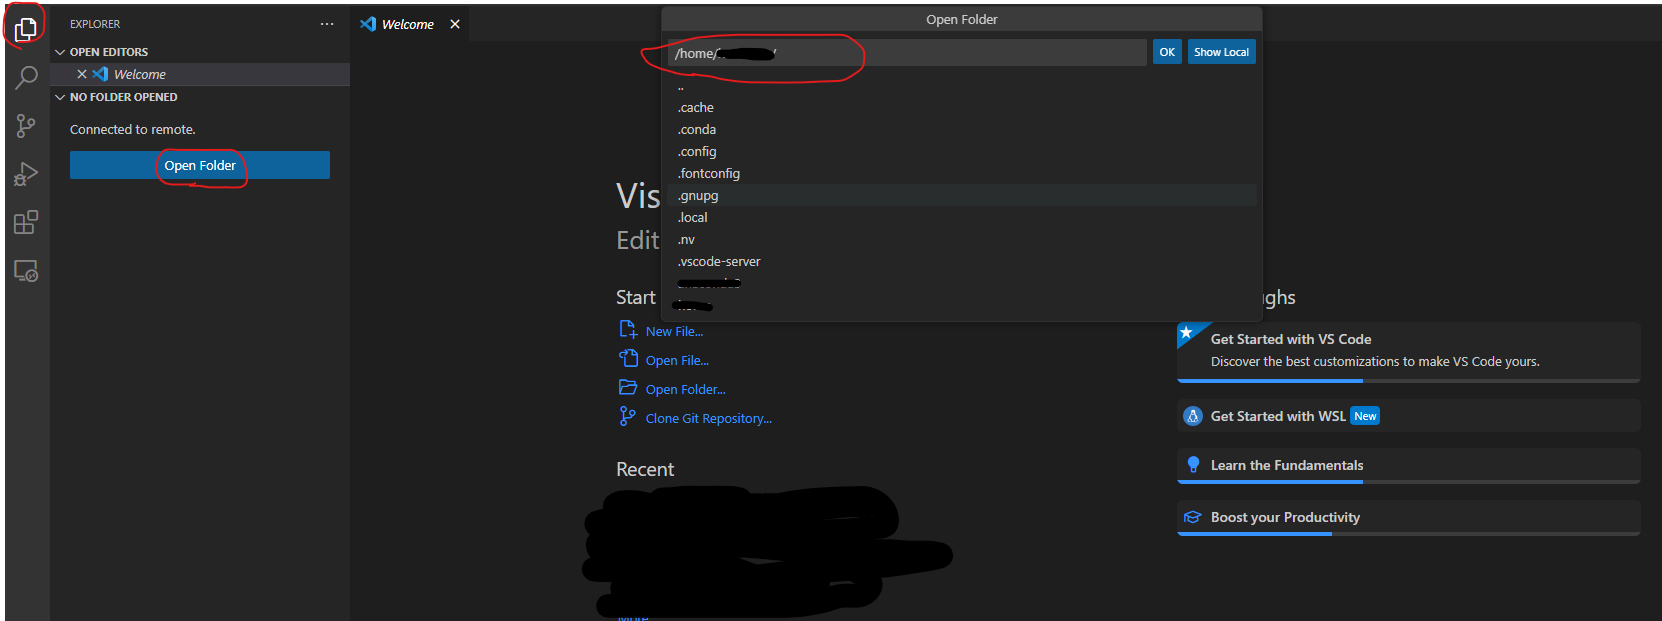
Task: Click the Connected to remote. text
Action: pyautogui.click(x=133, y=129)
